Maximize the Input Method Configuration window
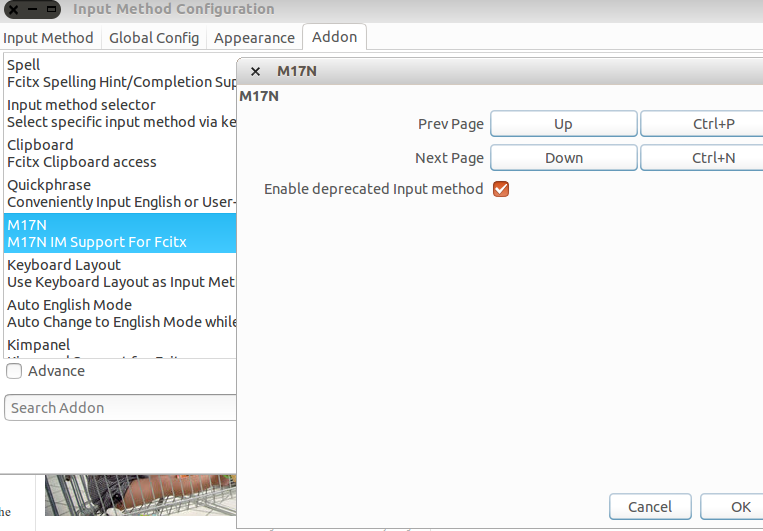 coord(51,9)
